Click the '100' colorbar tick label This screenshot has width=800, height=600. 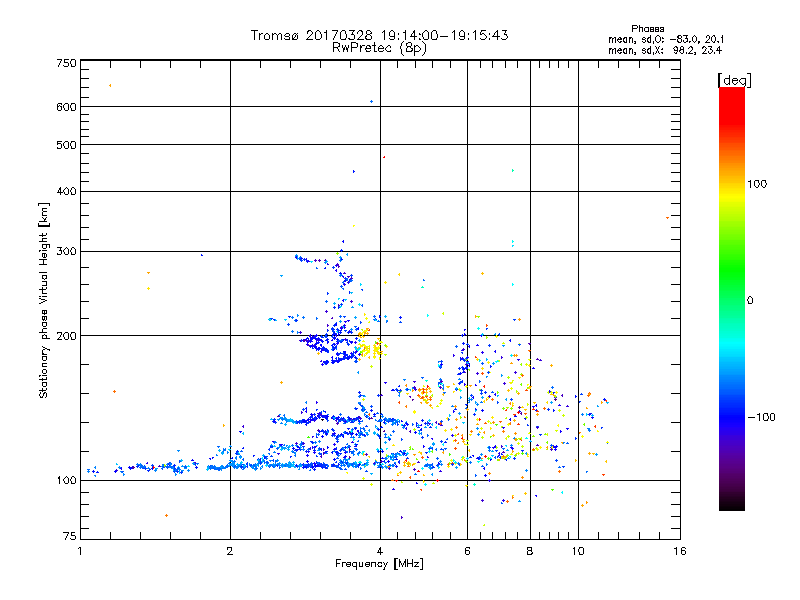click(x=757, y=184)
